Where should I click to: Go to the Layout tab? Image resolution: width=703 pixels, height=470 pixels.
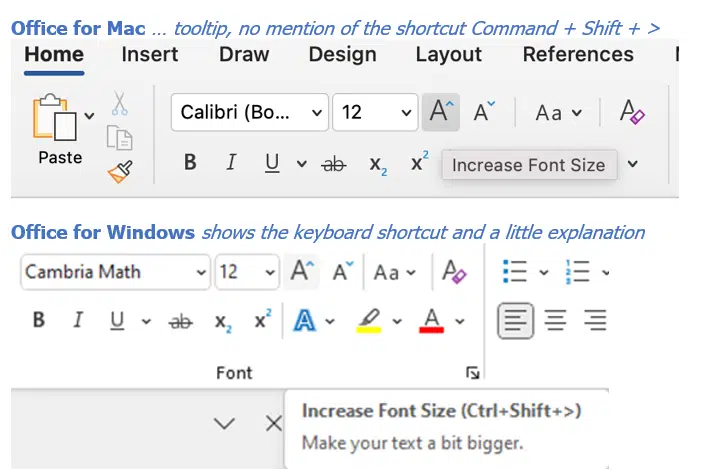click(x=448, y=55)
